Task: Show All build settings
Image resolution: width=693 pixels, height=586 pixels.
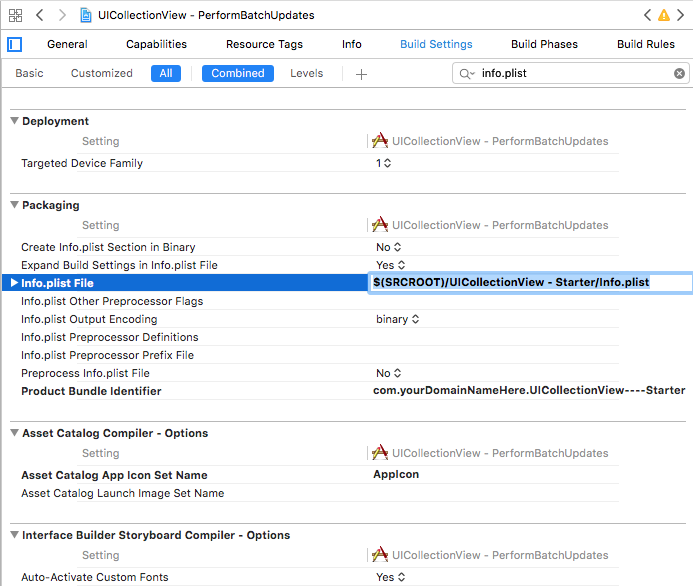Action: 166,73
